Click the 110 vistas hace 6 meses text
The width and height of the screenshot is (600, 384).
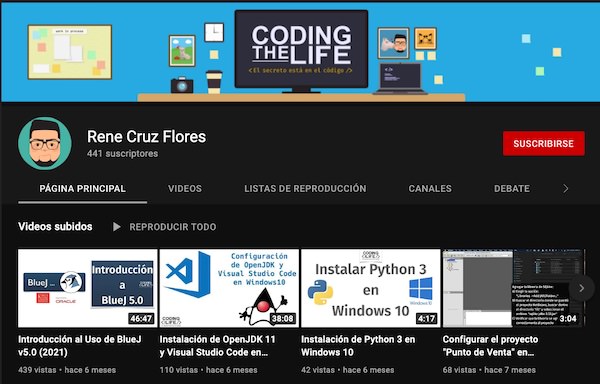[x=209, y=370]
